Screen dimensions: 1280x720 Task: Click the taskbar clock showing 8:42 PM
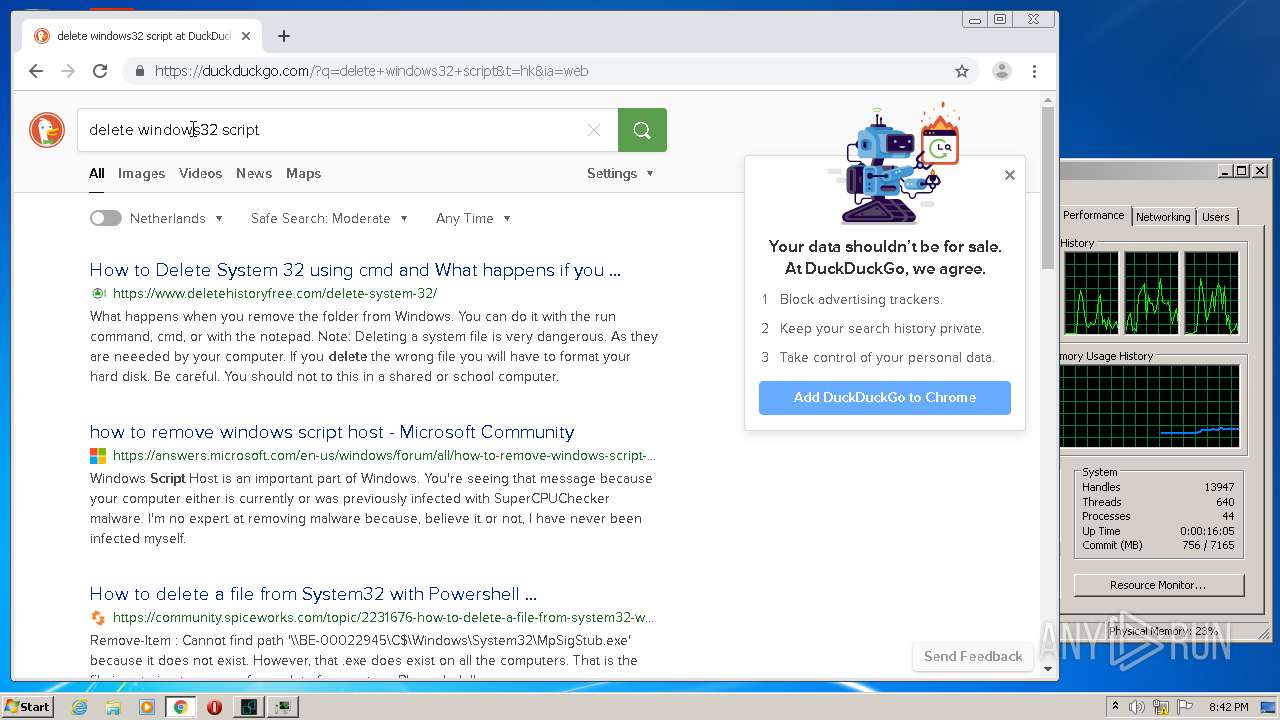point(1228,707)
